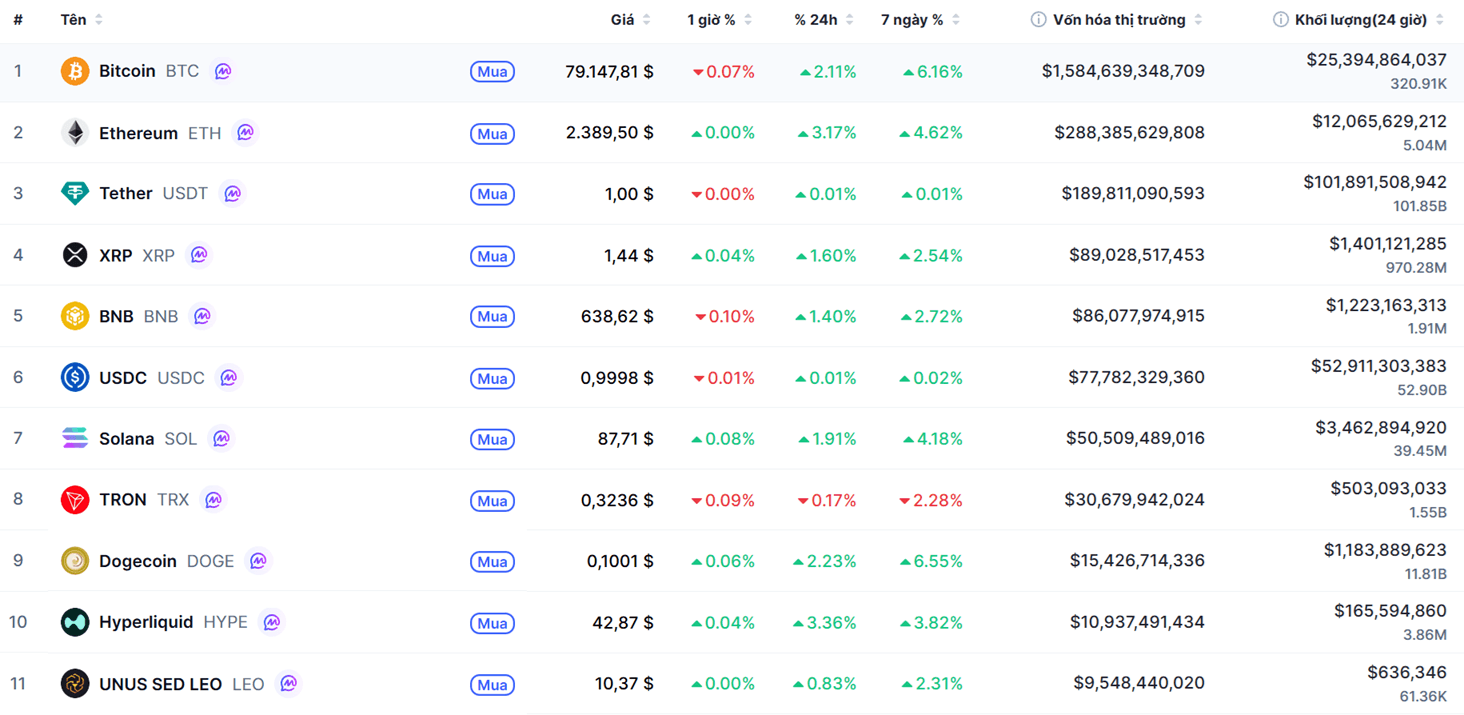Click Mua button for XRP
Image resolution: width=1464 pixels, height=715 pixels.
(x=492, y=256)
